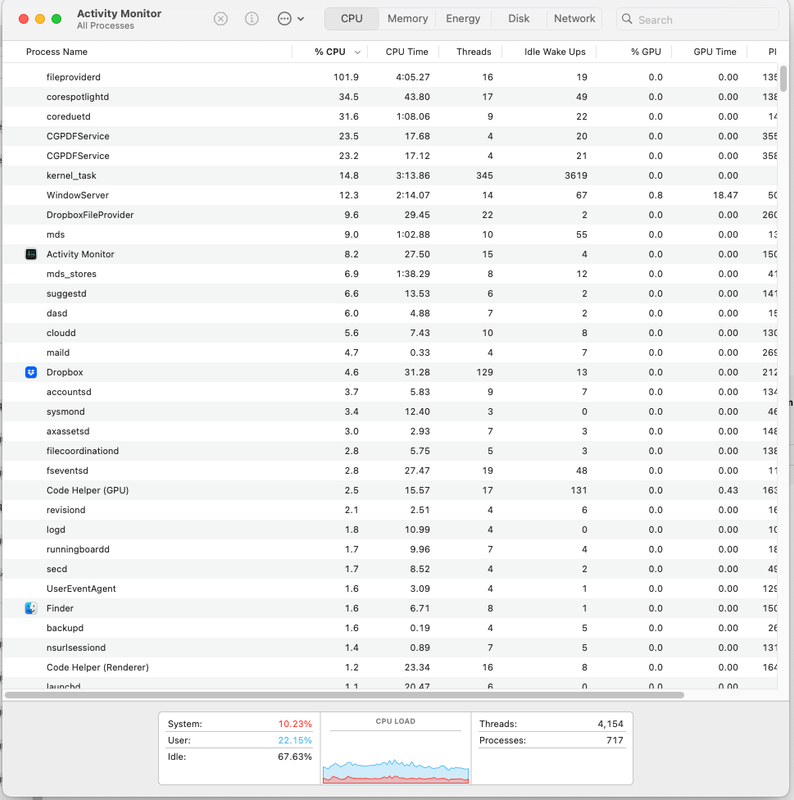
Task: Sort by the % GPU column header
Action: (646, 52)
